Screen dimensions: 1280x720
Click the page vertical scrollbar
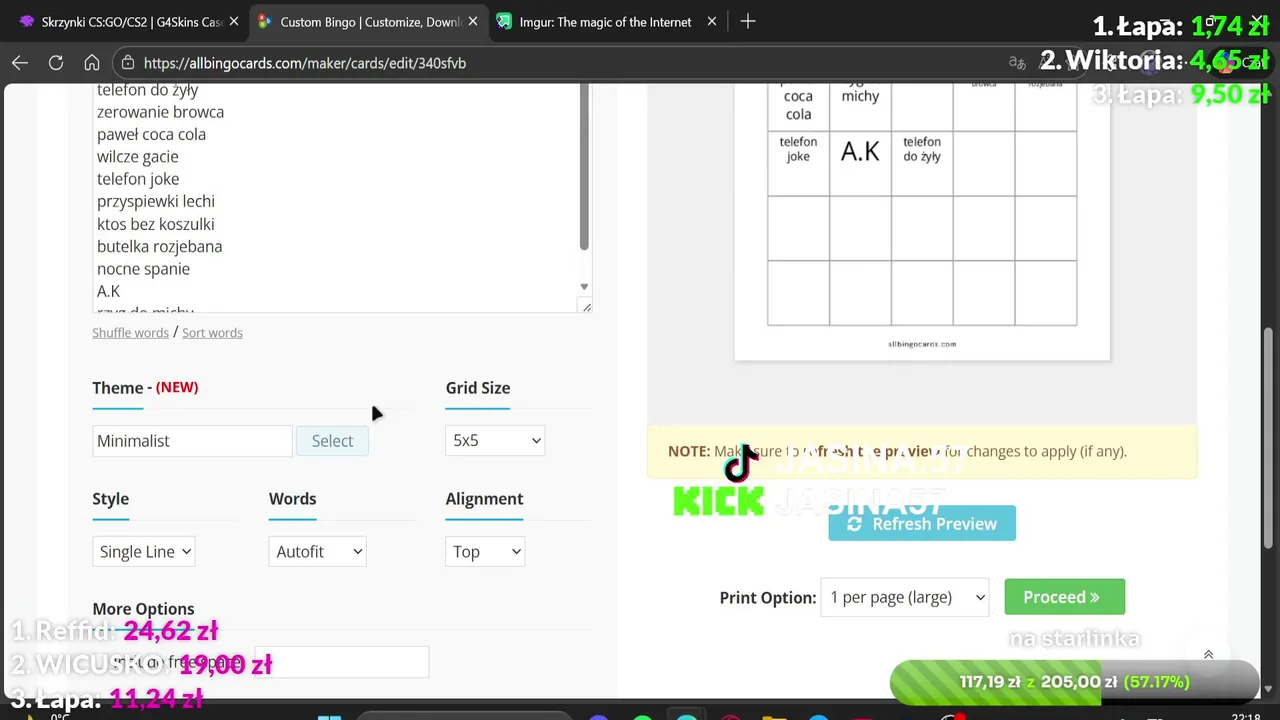pyautogui.click(x=1269, y=440)
